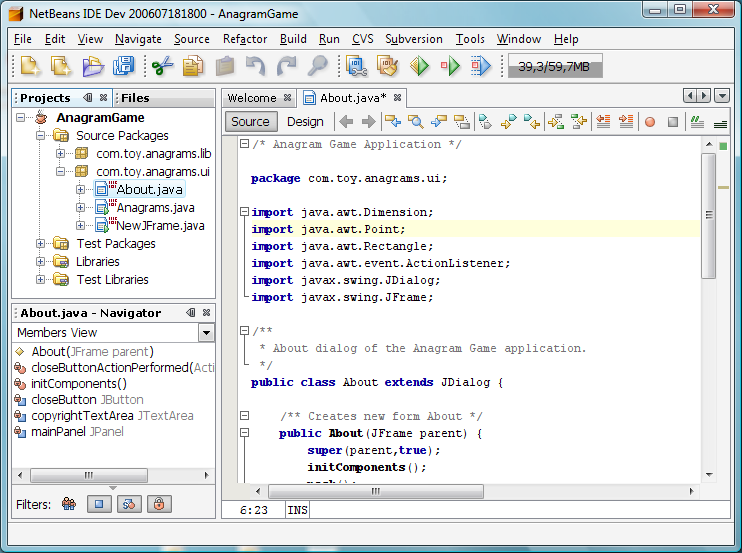
Task: Close the About.java editor tab
Action: tap(398, 97)
